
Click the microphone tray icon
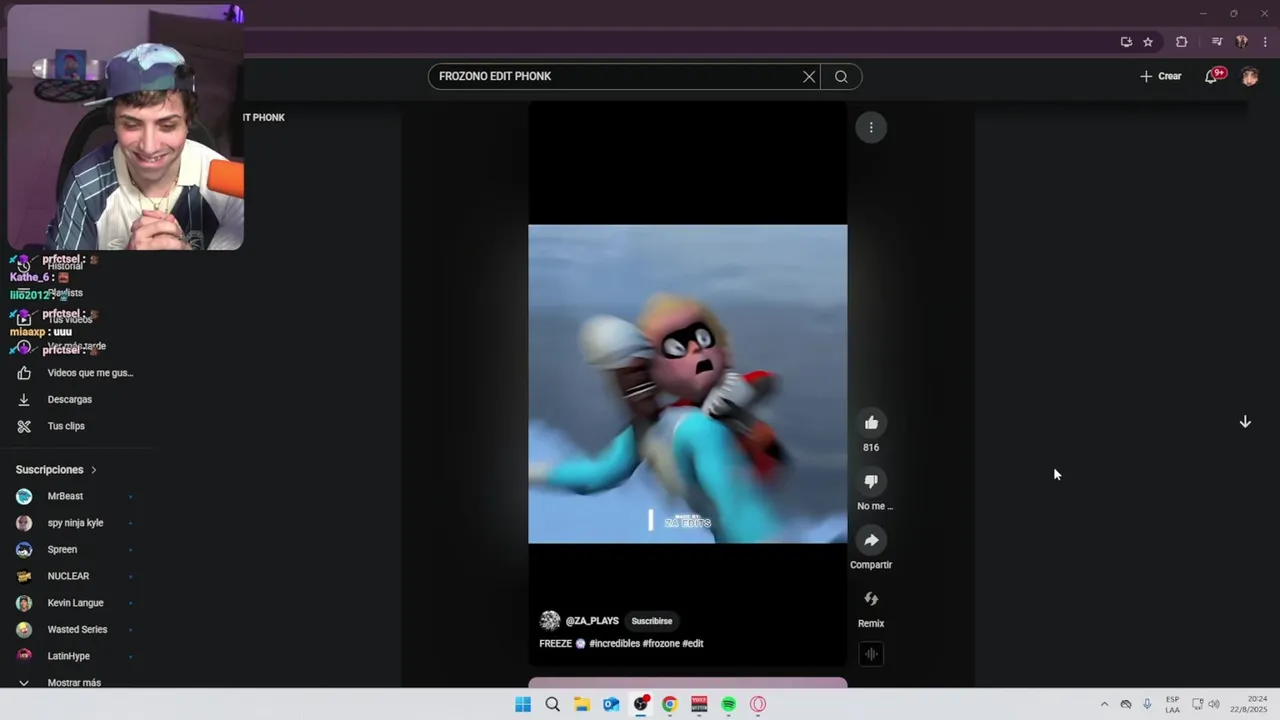[x=1147, y=704]
